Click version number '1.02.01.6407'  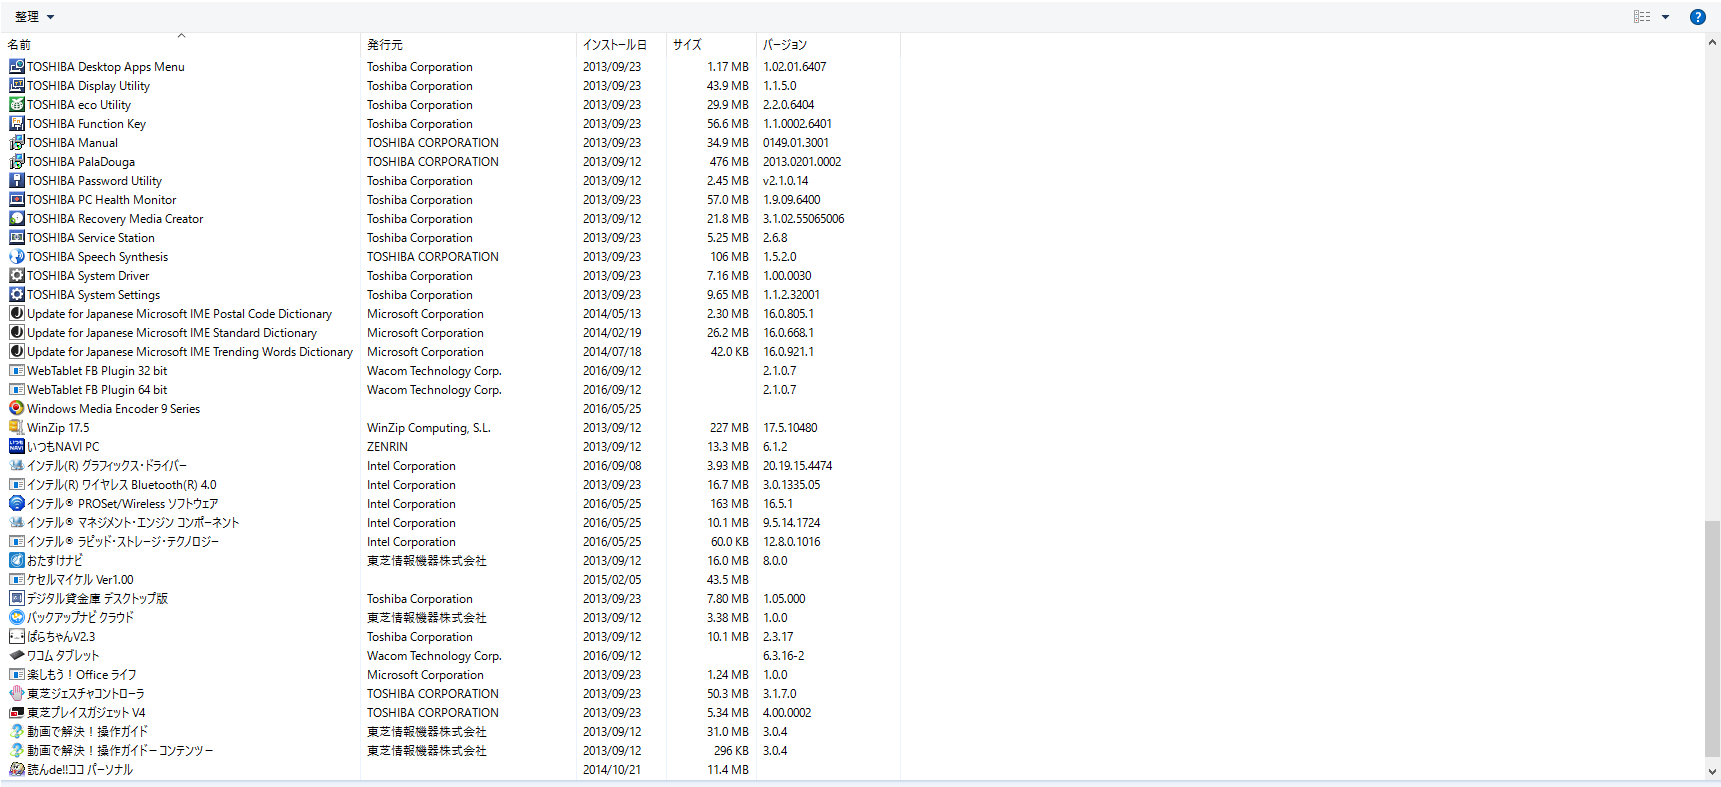[x=795, y=67]
